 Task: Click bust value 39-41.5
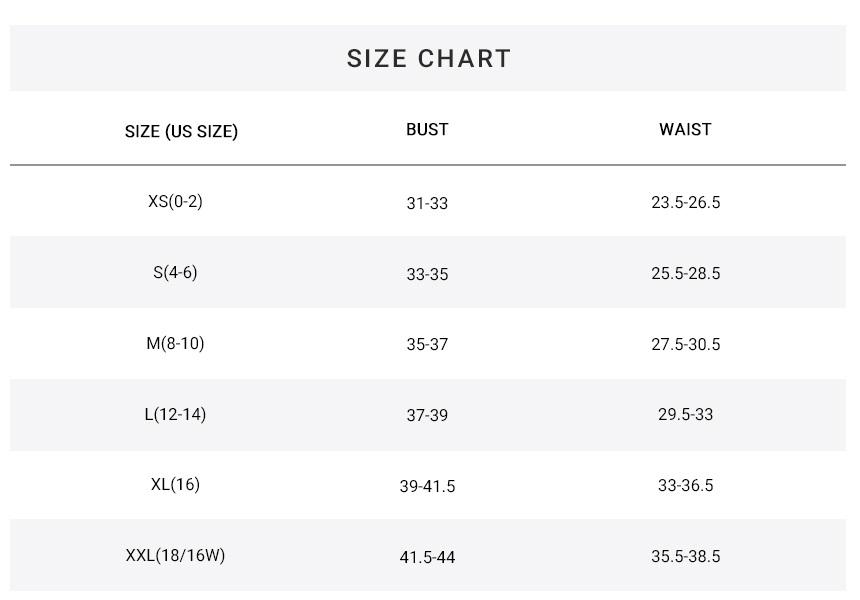click(x=427, y=486)
